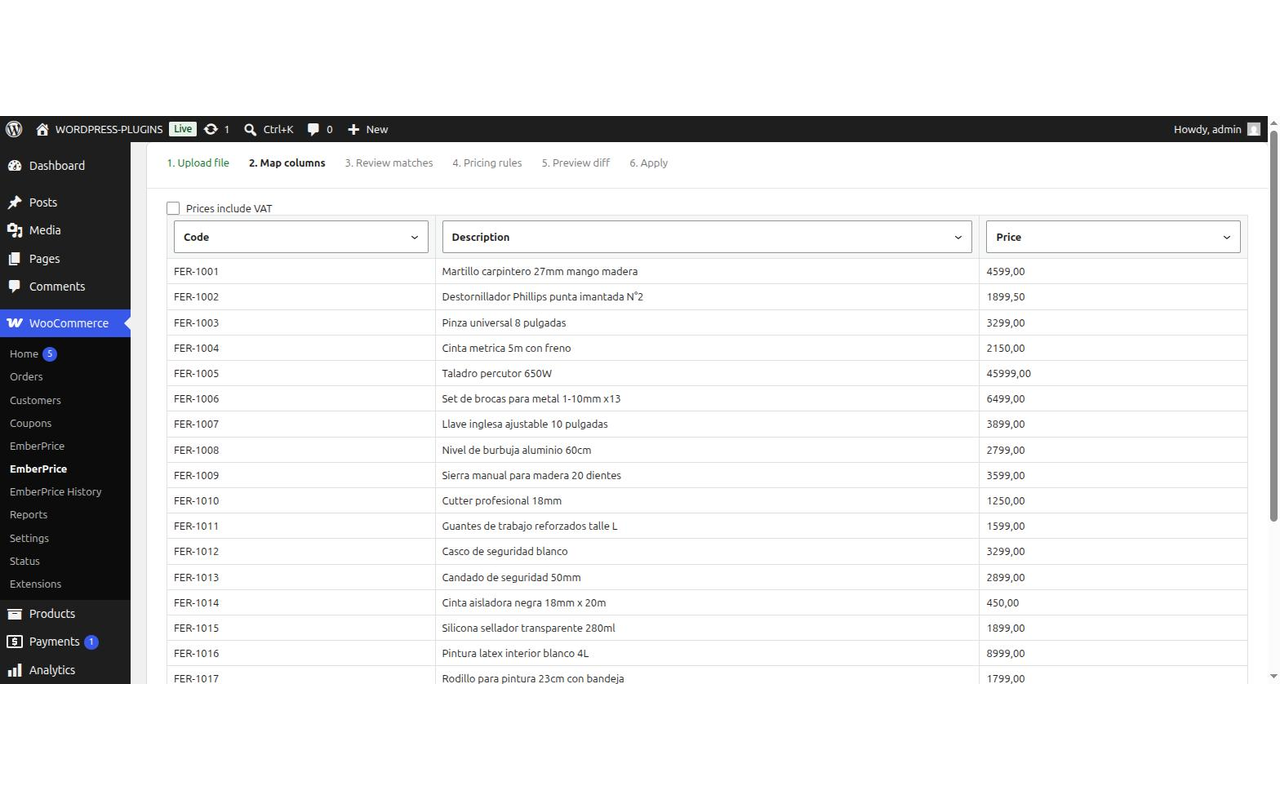Open the Description column mapping dropdown
Viewport: 1280px width, 800px height.
click(707, 237)
